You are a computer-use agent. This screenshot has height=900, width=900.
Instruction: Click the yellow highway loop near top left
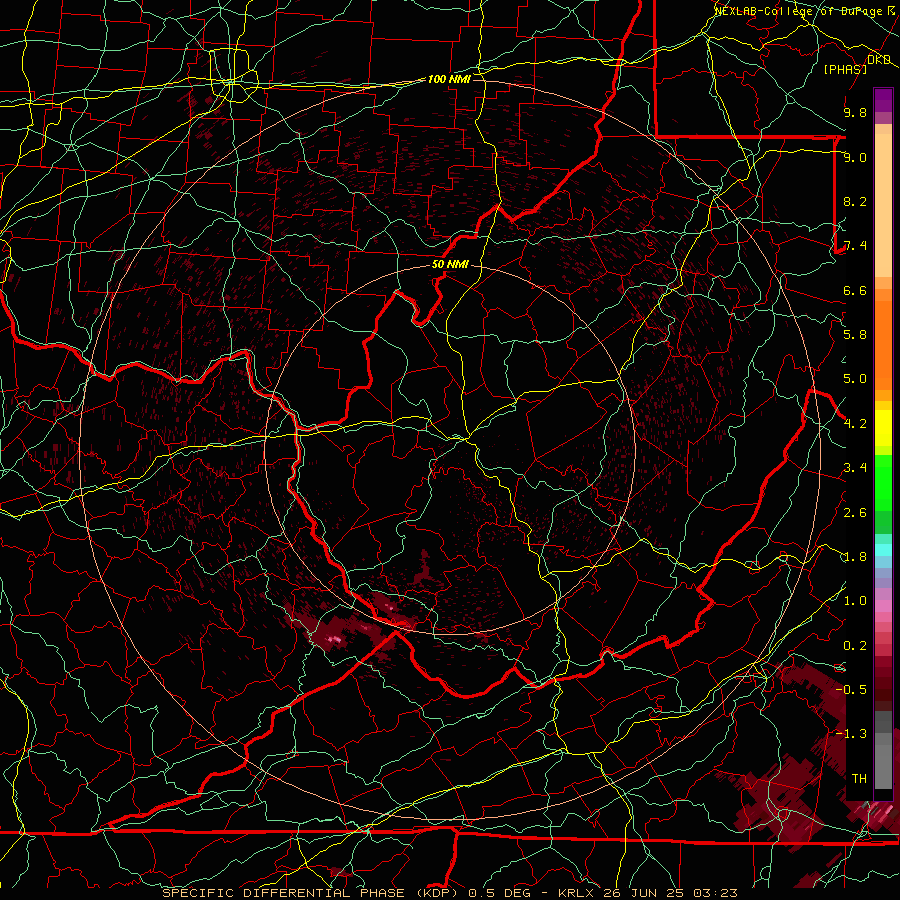(x=233, y=76)
